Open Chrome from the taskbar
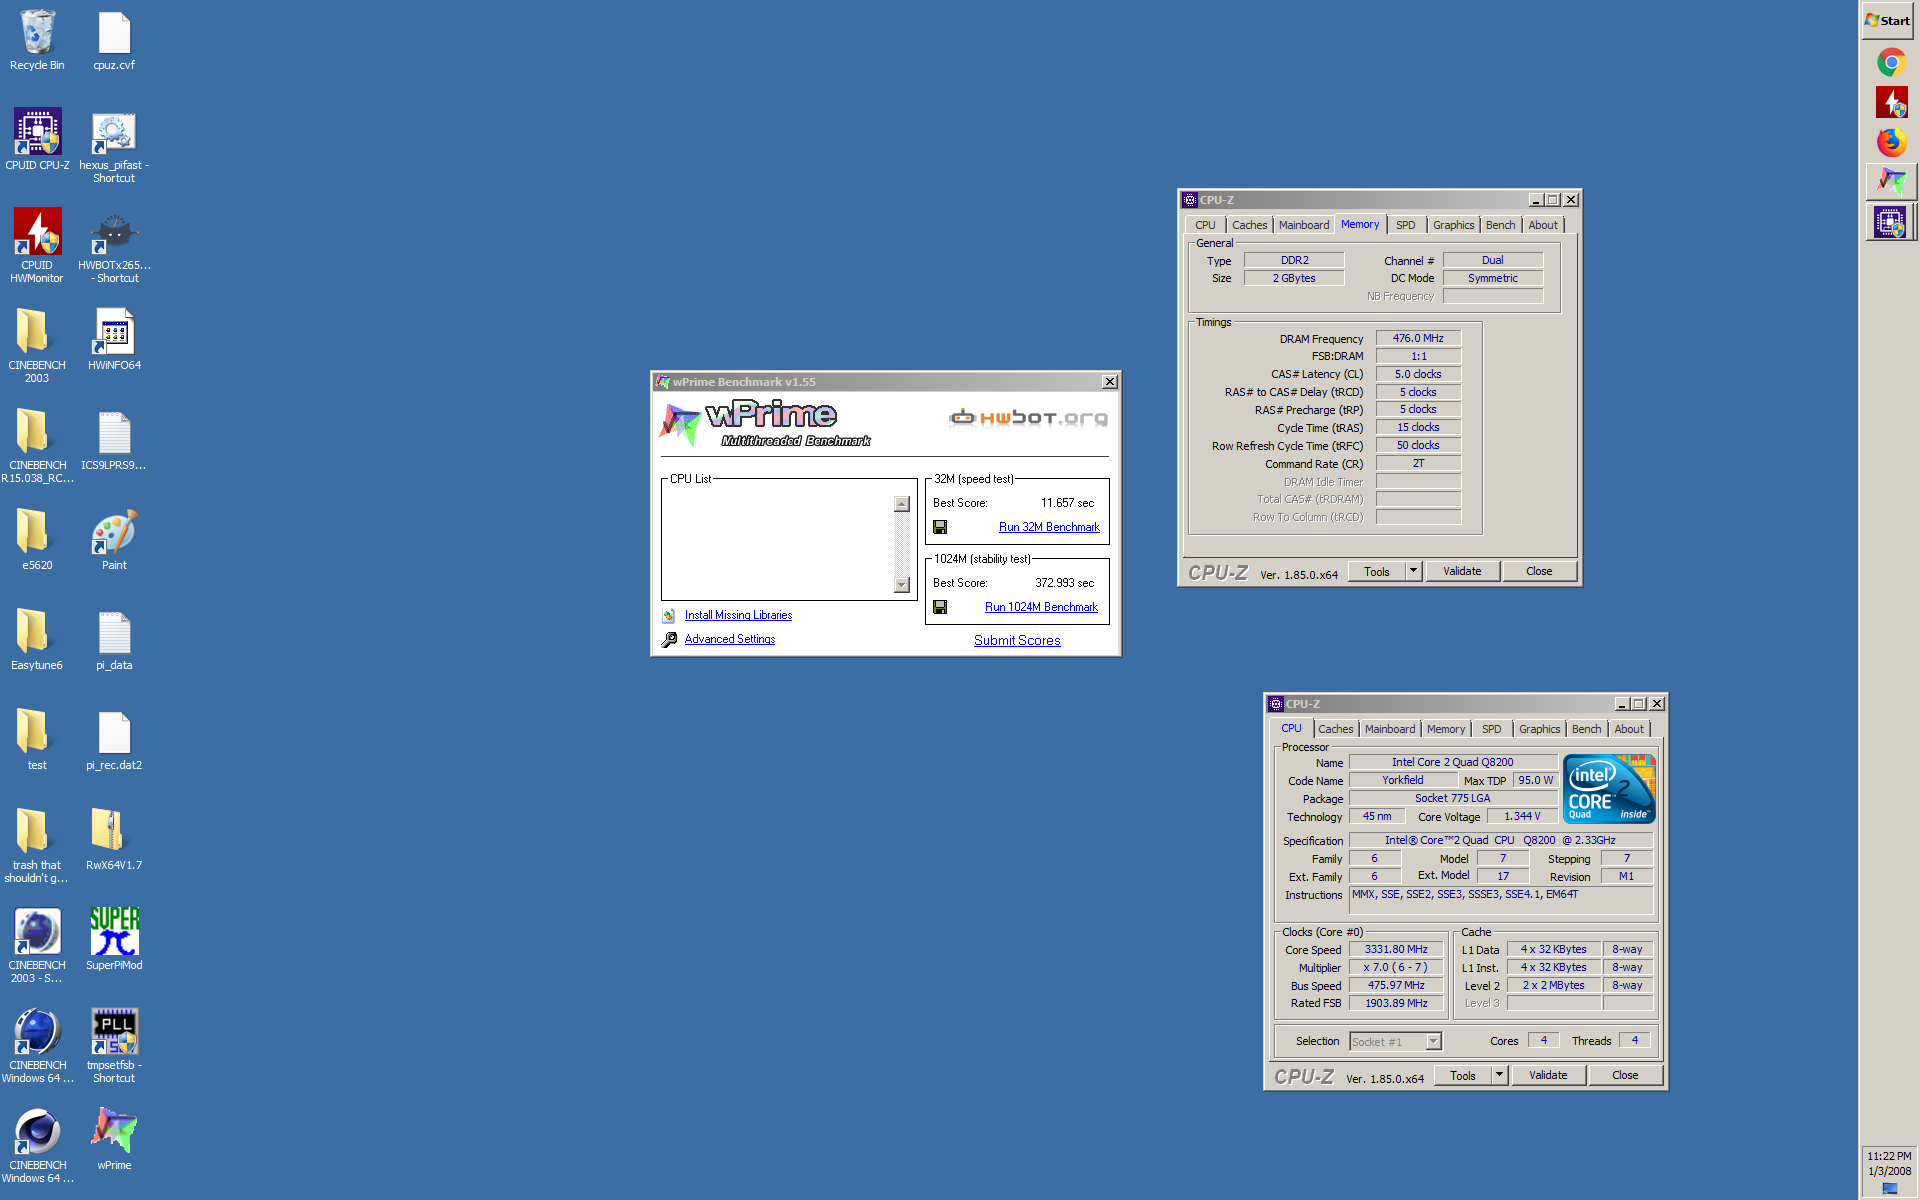This screenshot has width=1920, height=1200. (1891, 62)
